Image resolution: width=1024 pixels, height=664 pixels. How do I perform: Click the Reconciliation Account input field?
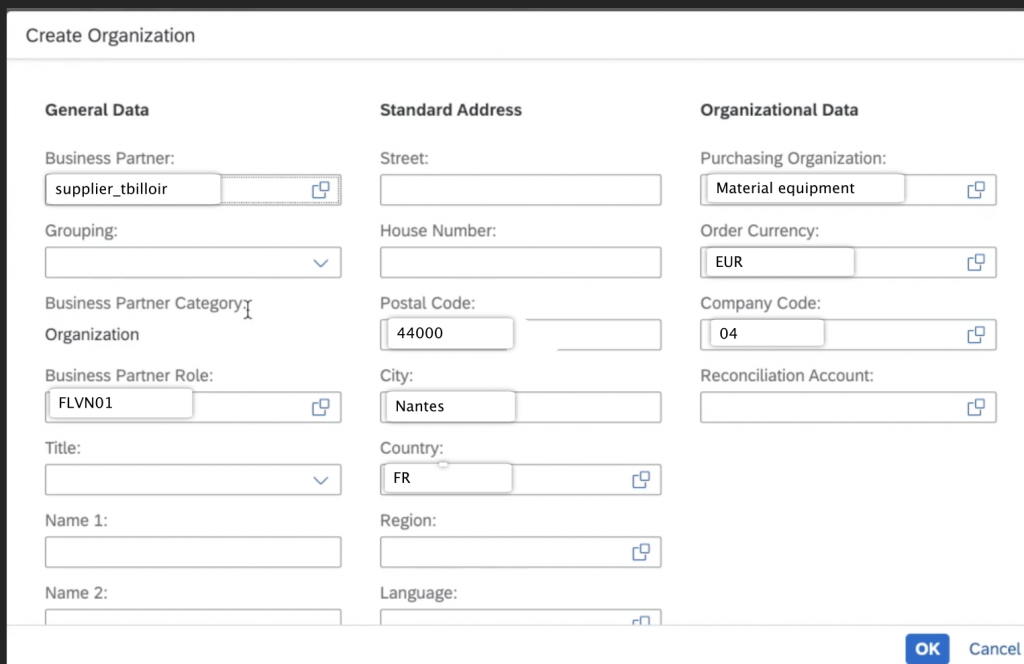[x=830, y=407]
